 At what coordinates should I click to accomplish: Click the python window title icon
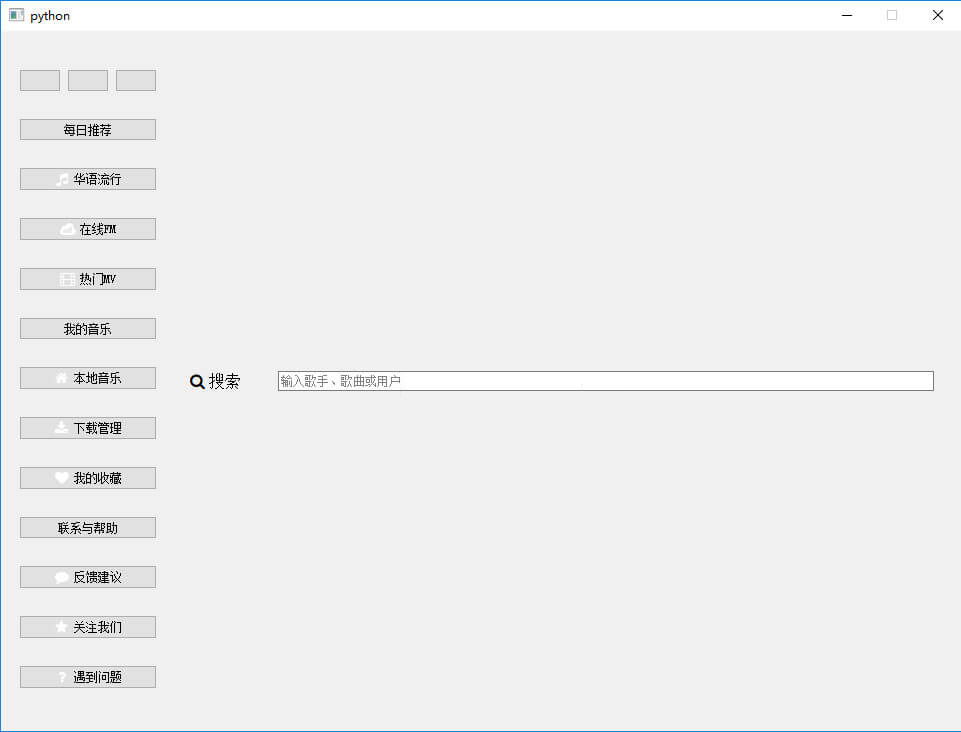[x=17, y=15]
